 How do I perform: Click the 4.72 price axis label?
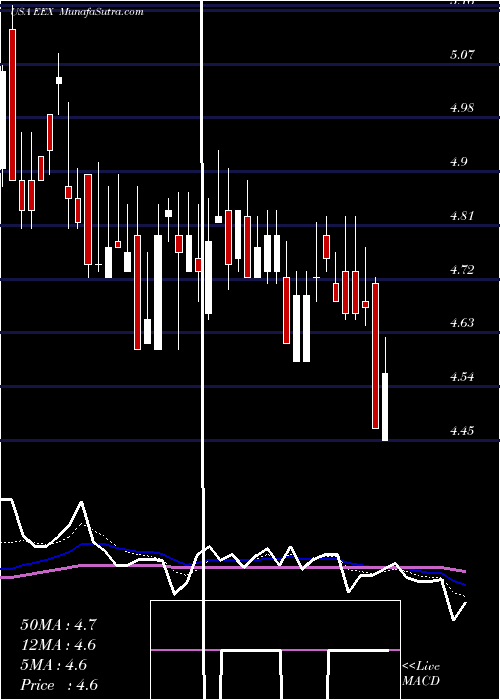coord(462,270)
